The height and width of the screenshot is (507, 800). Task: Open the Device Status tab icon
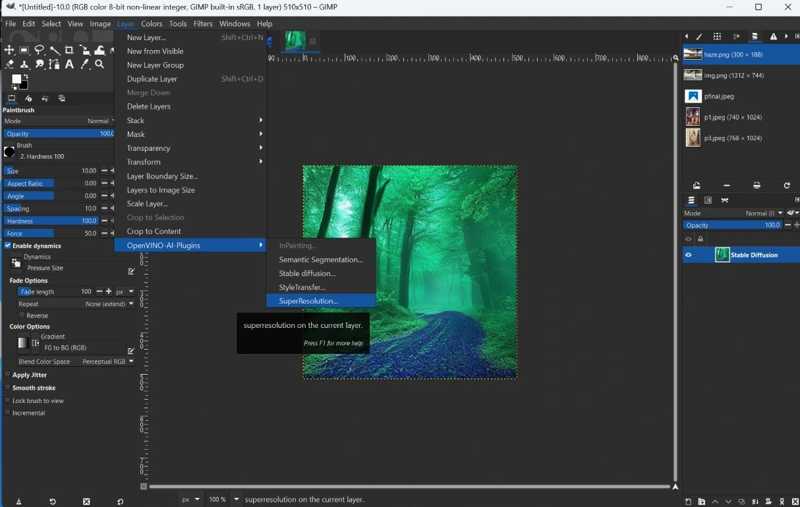[x=29, y=98]
